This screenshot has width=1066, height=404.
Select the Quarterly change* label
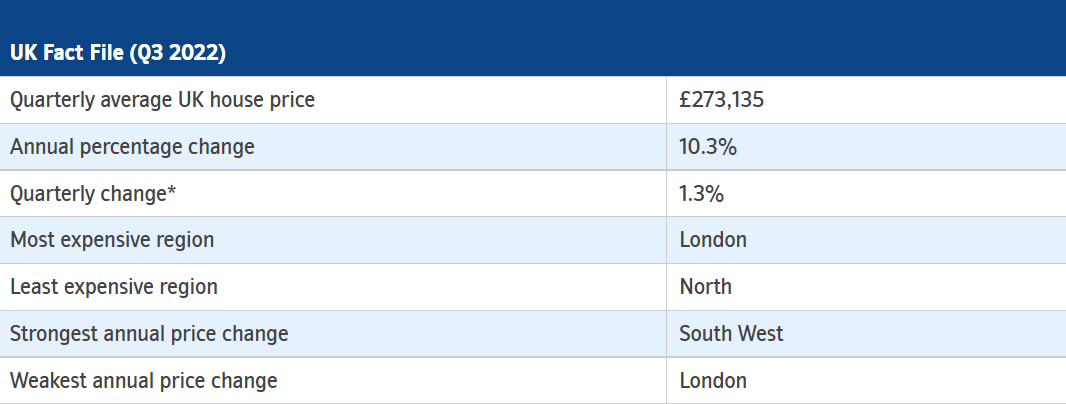92,194
